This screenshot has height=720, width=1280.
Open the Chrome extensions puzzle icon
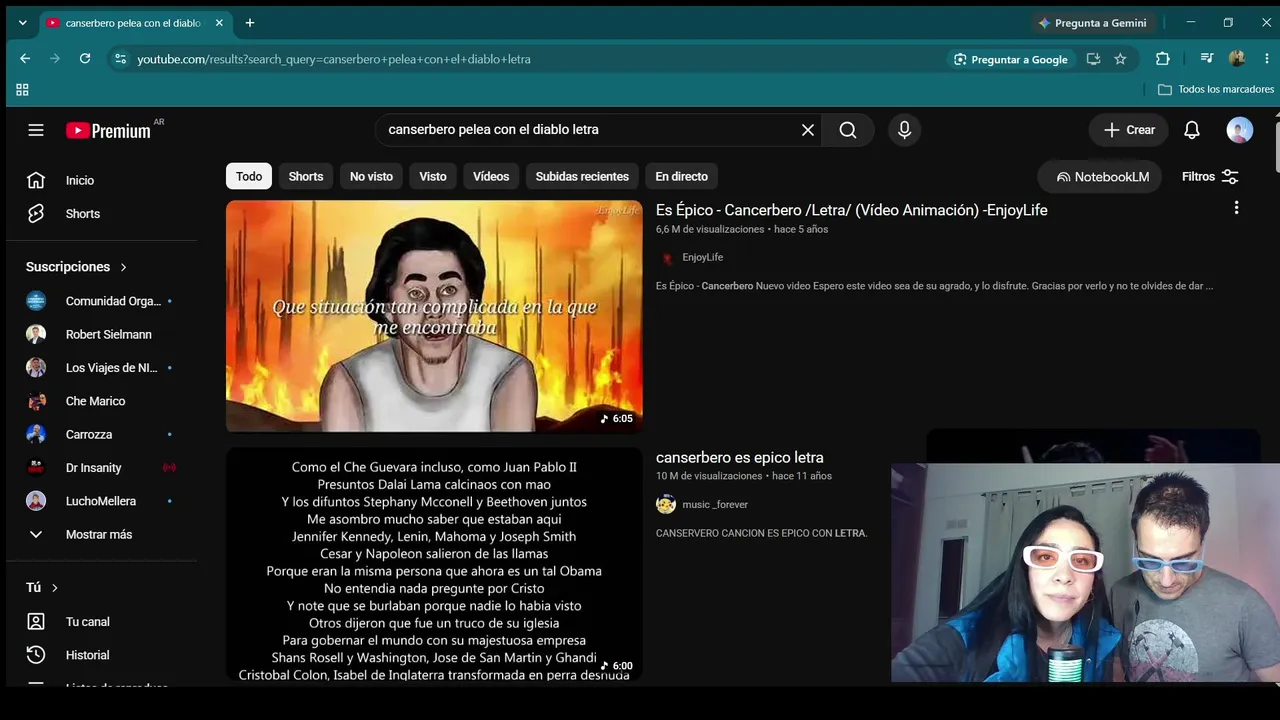(1162, 59)
